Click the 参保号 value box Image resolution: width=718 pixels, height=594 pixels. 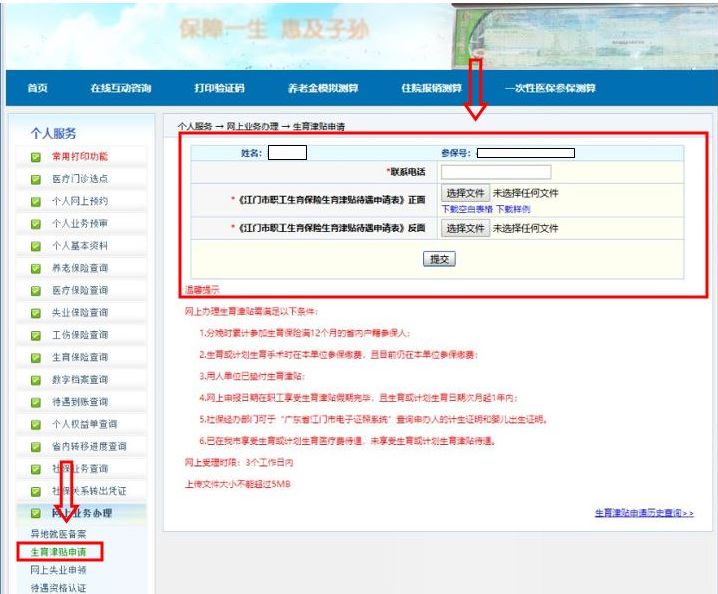[x=526, y=153]
